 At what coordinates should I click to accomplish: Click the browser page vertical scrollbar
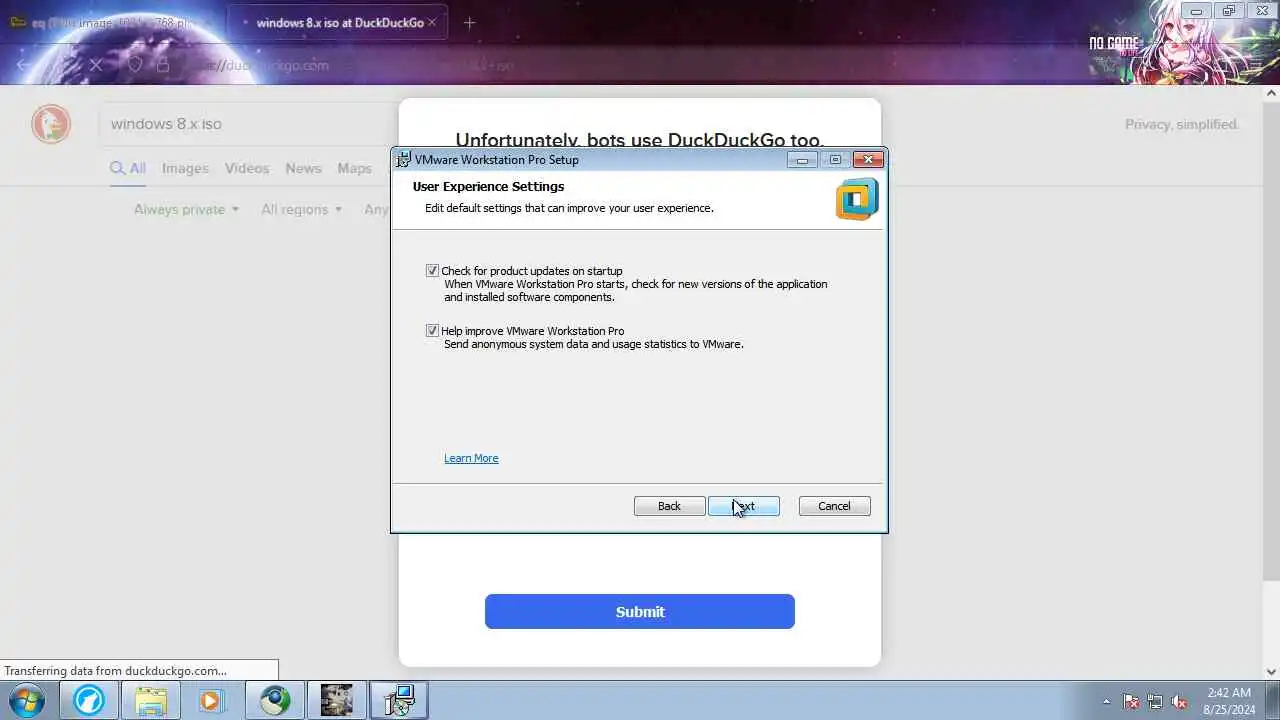pos(1272,340)
